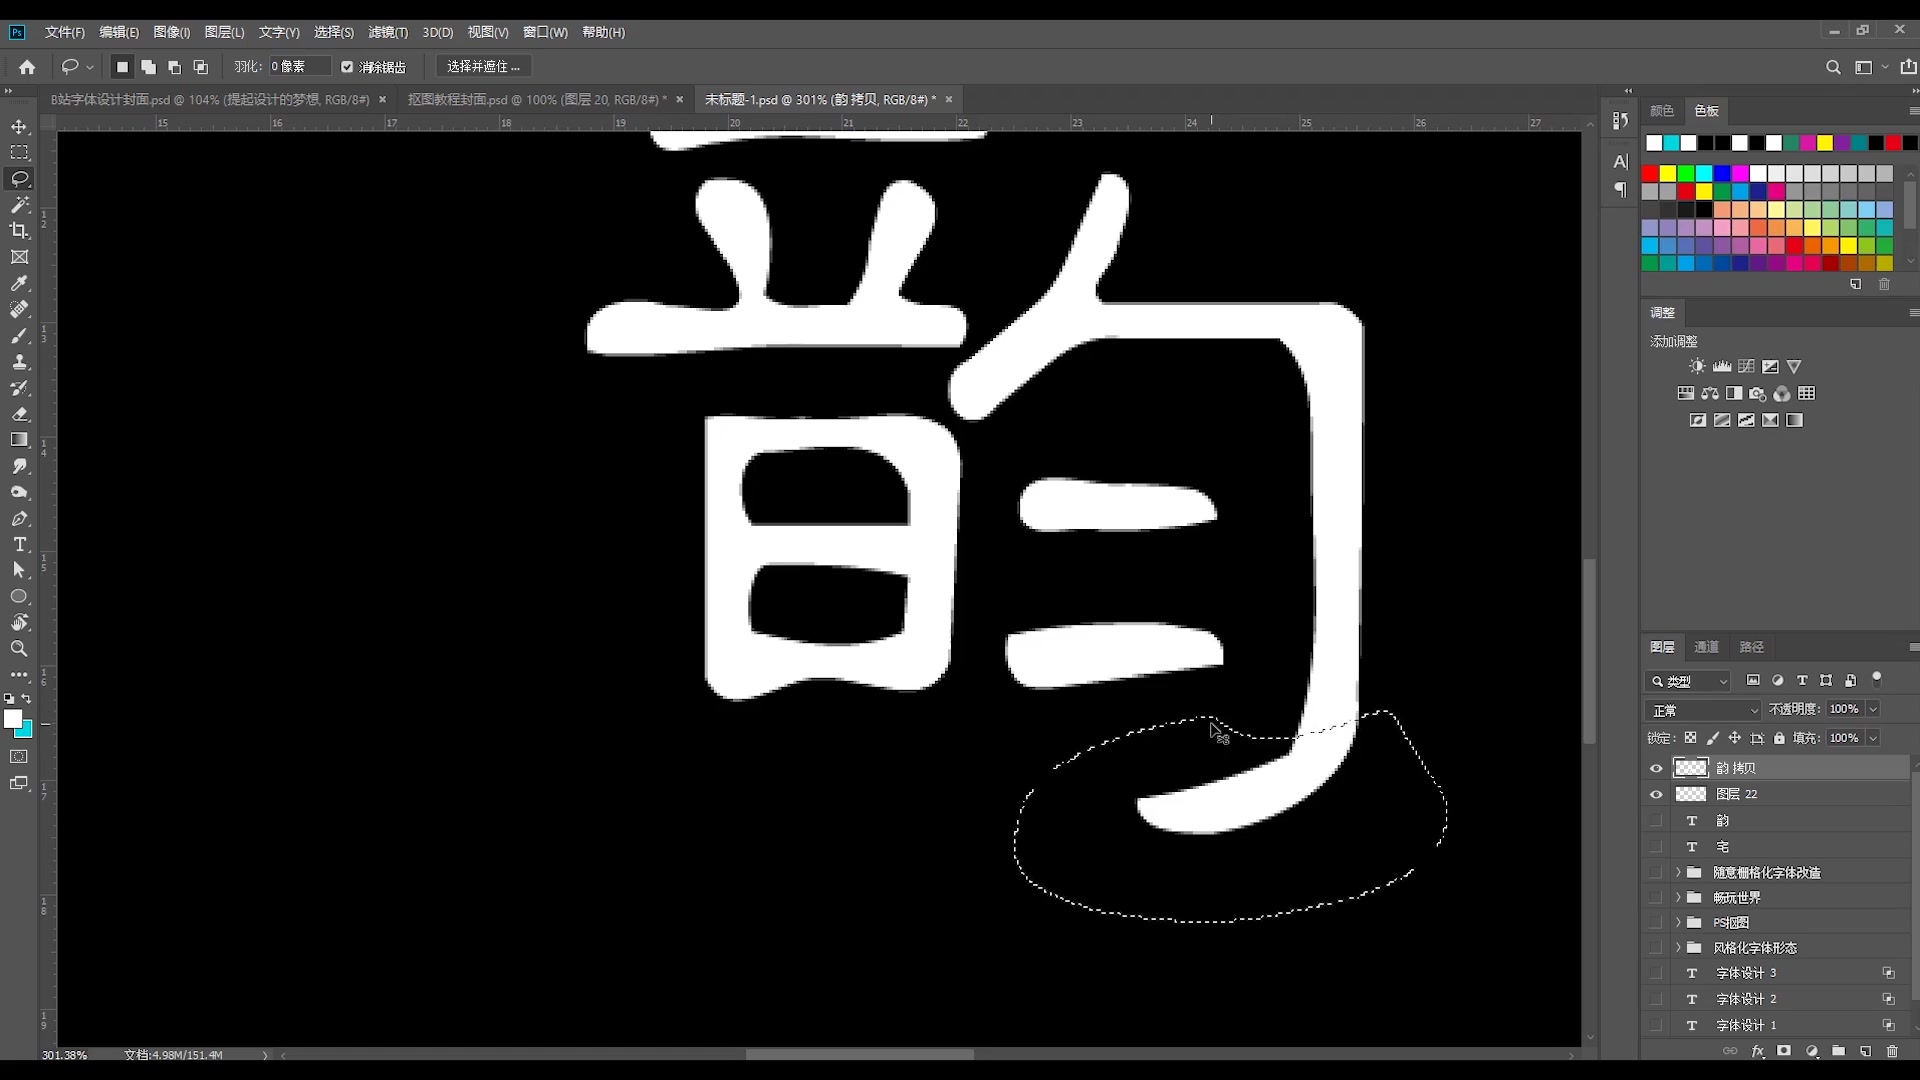This screenshot has height=1080, width=1920.
Task: Select the Eyedropper tool
Action: point(19,284)
